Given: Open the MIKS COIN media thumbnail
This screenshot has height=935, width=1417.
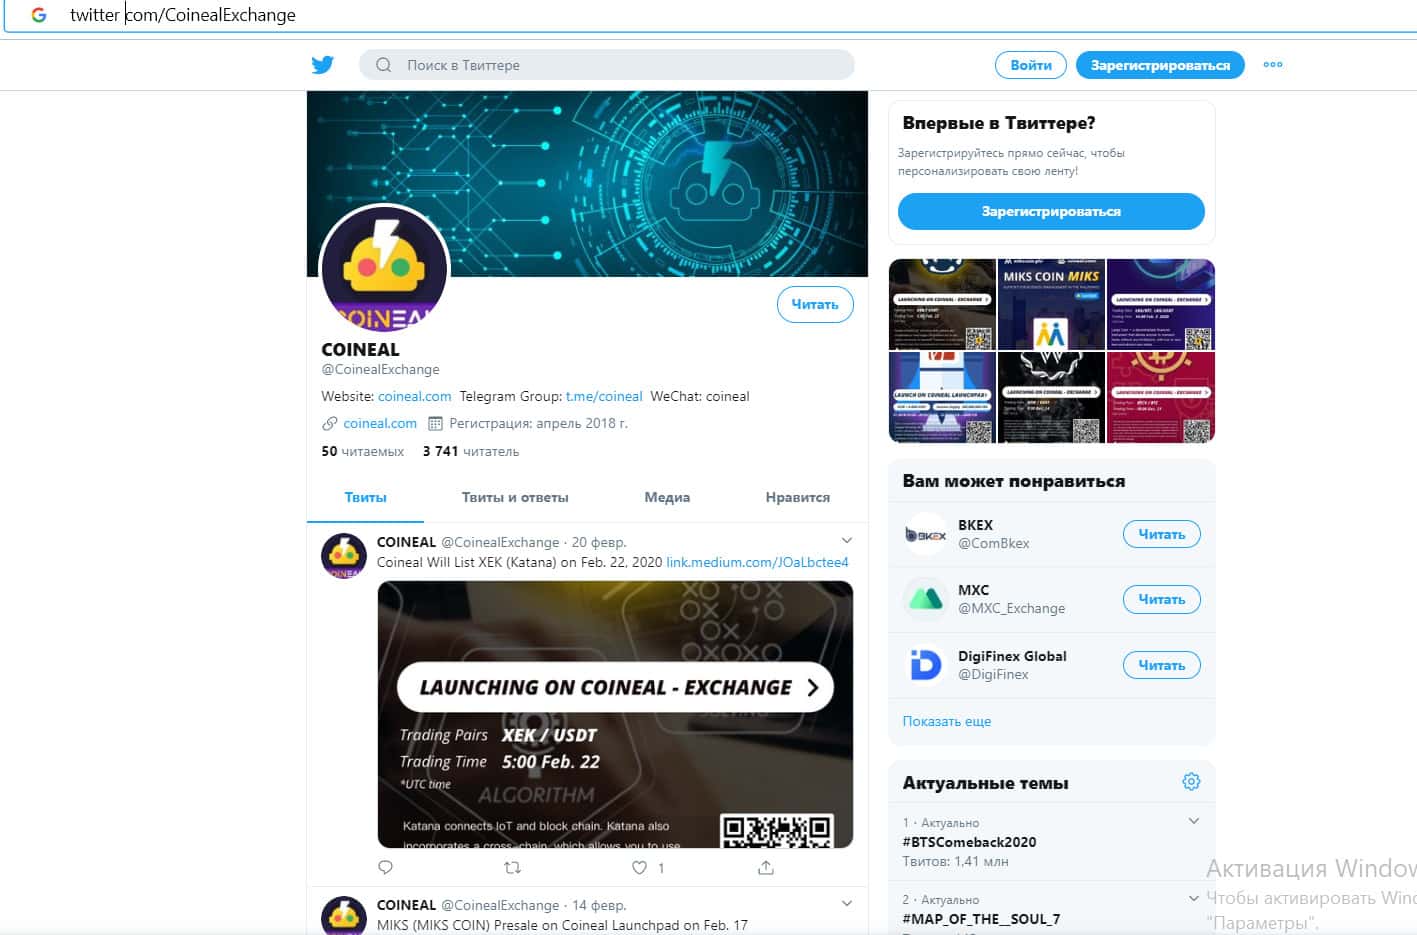Looking at the screenshot, I should tap(1051, 305).
